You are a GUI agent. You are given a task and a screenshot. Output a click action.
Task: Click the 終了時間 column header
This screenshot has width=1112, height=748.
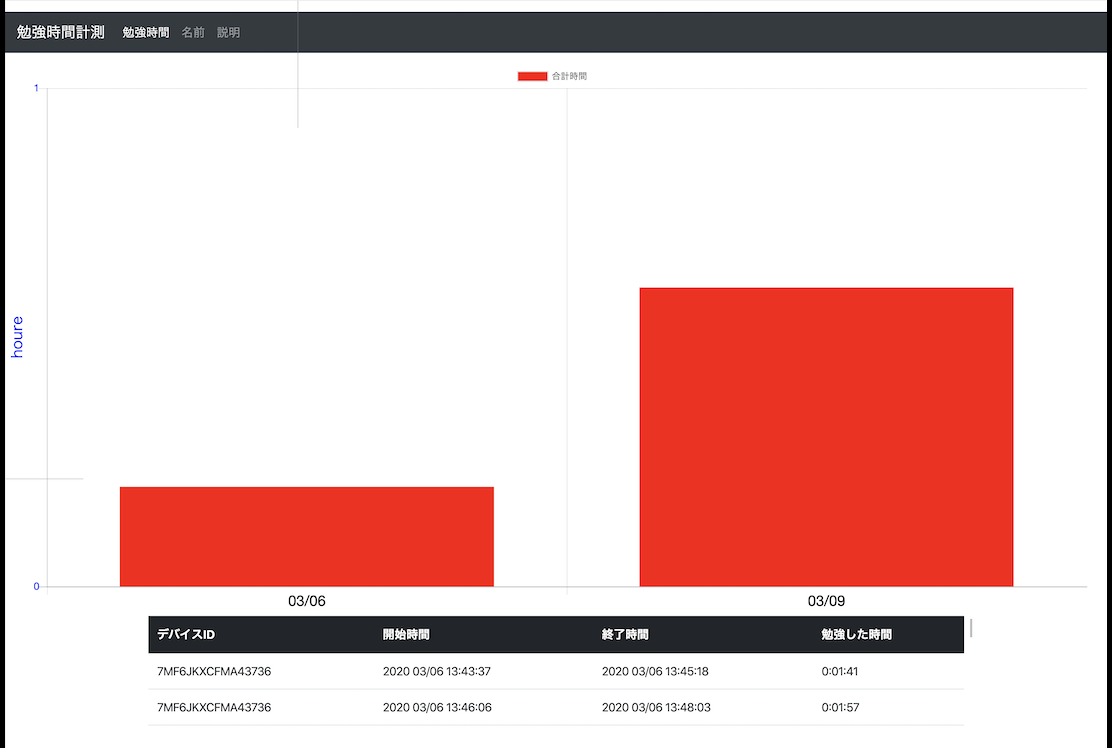click(x=625, y=634)
